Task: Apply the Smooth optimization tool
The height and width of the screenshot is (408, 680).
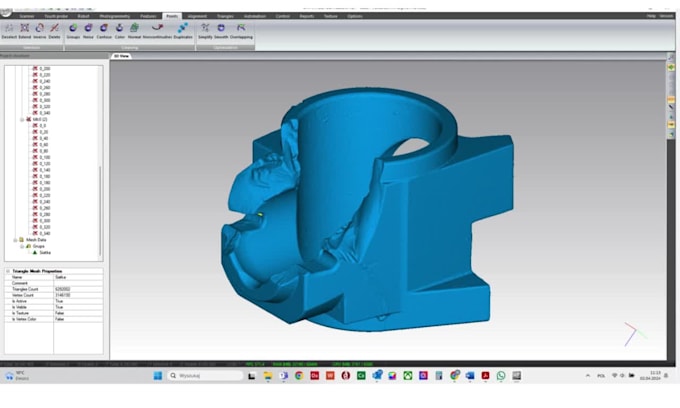Action: (221, 28)
